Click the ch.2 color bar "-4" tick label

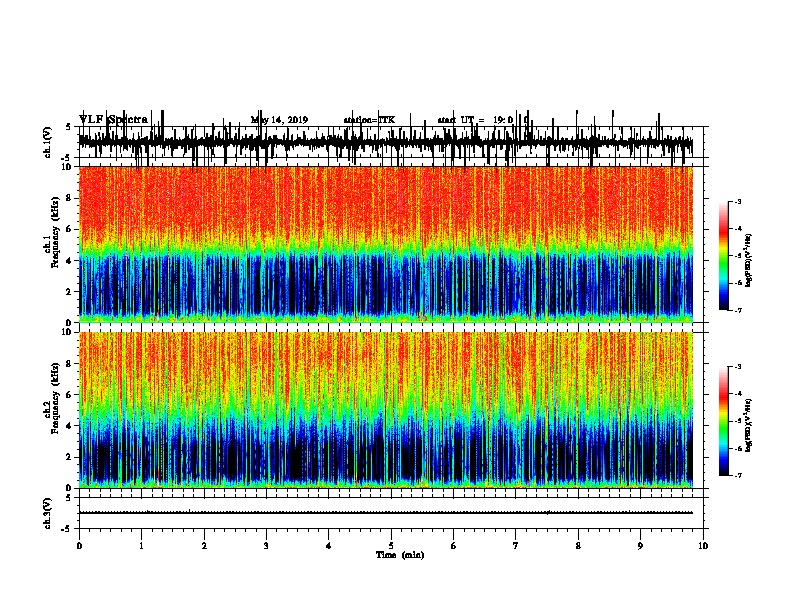(x=737, y=394)
